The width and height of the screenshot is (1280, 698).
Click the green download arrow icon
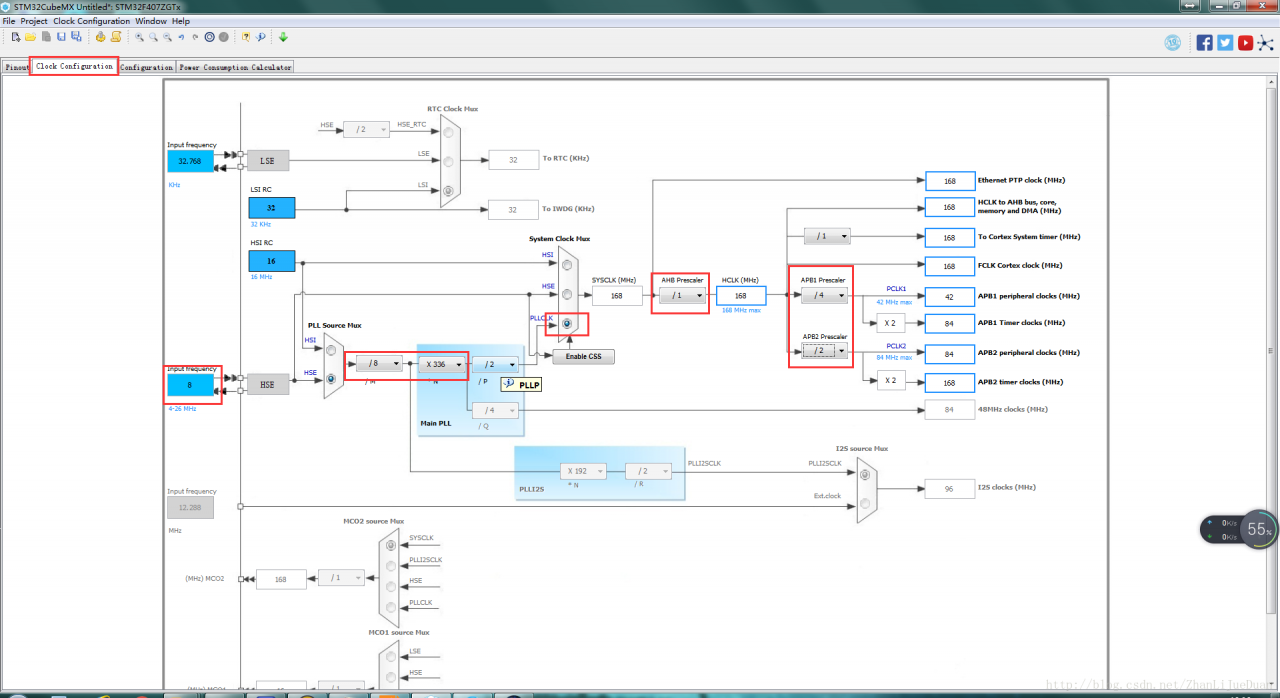[x=283, y=37]
